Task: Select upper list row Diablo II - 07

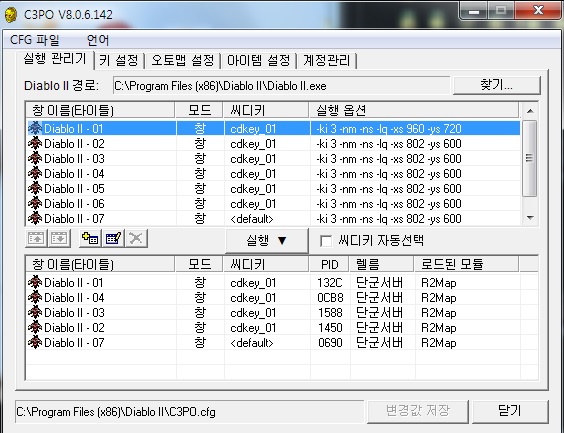Action: 273,219
